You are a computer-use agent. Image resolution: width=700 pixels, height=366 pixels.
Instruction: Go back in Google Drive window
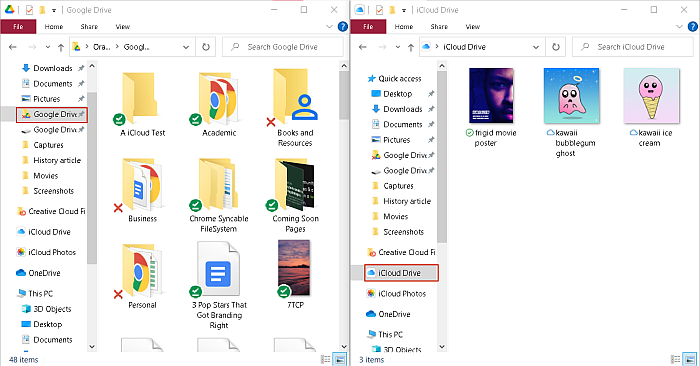tap(13, 47)
